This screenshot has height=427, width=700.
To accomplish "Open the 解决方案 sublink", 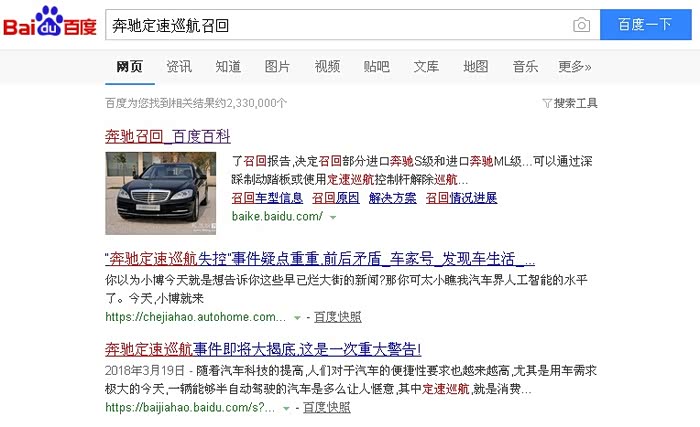I will [392, 198].
